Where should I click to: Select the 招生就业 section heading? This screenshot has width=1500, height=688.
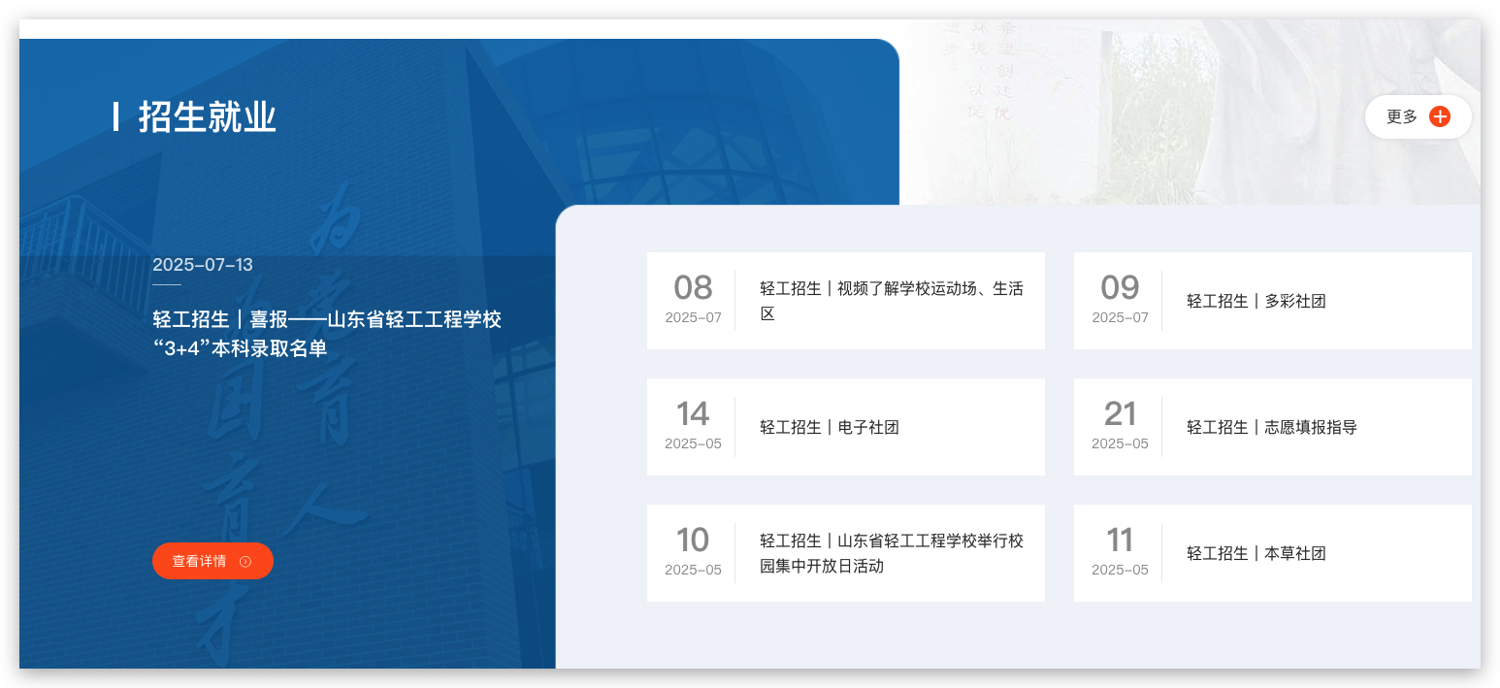tap(207, 117)
